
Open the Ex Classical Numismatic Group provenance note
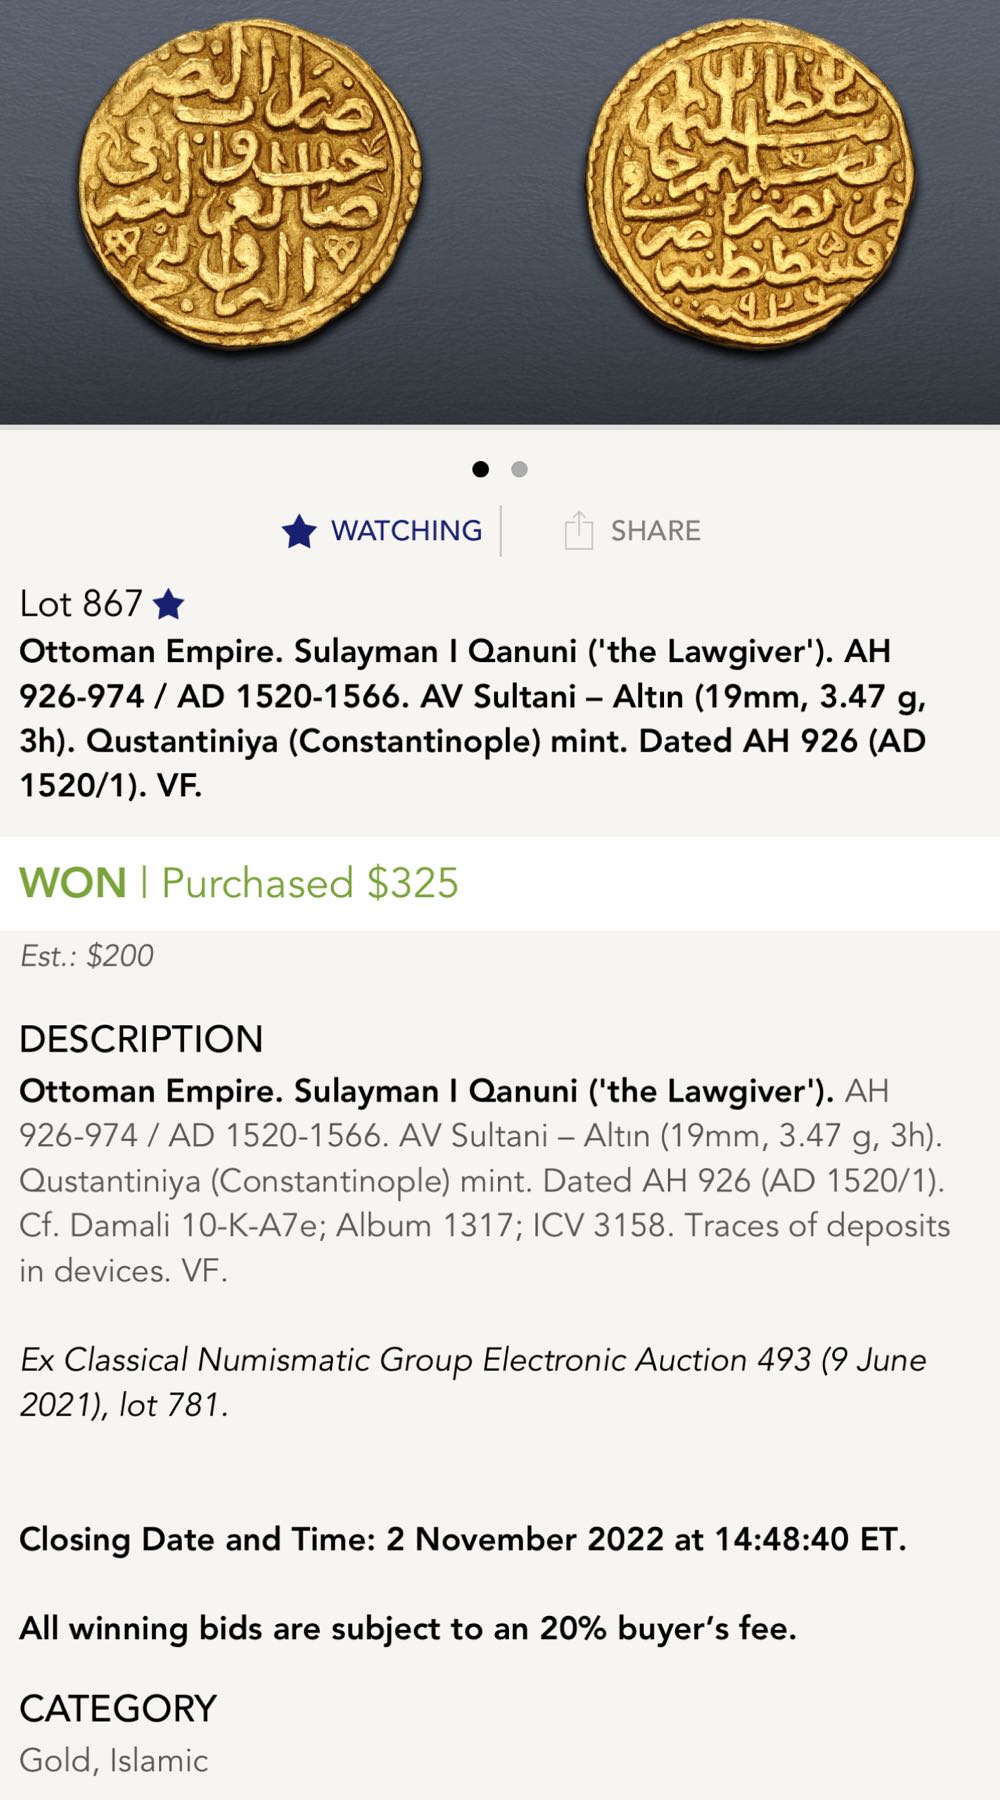pyautogui.click(x=472, y=1382)
